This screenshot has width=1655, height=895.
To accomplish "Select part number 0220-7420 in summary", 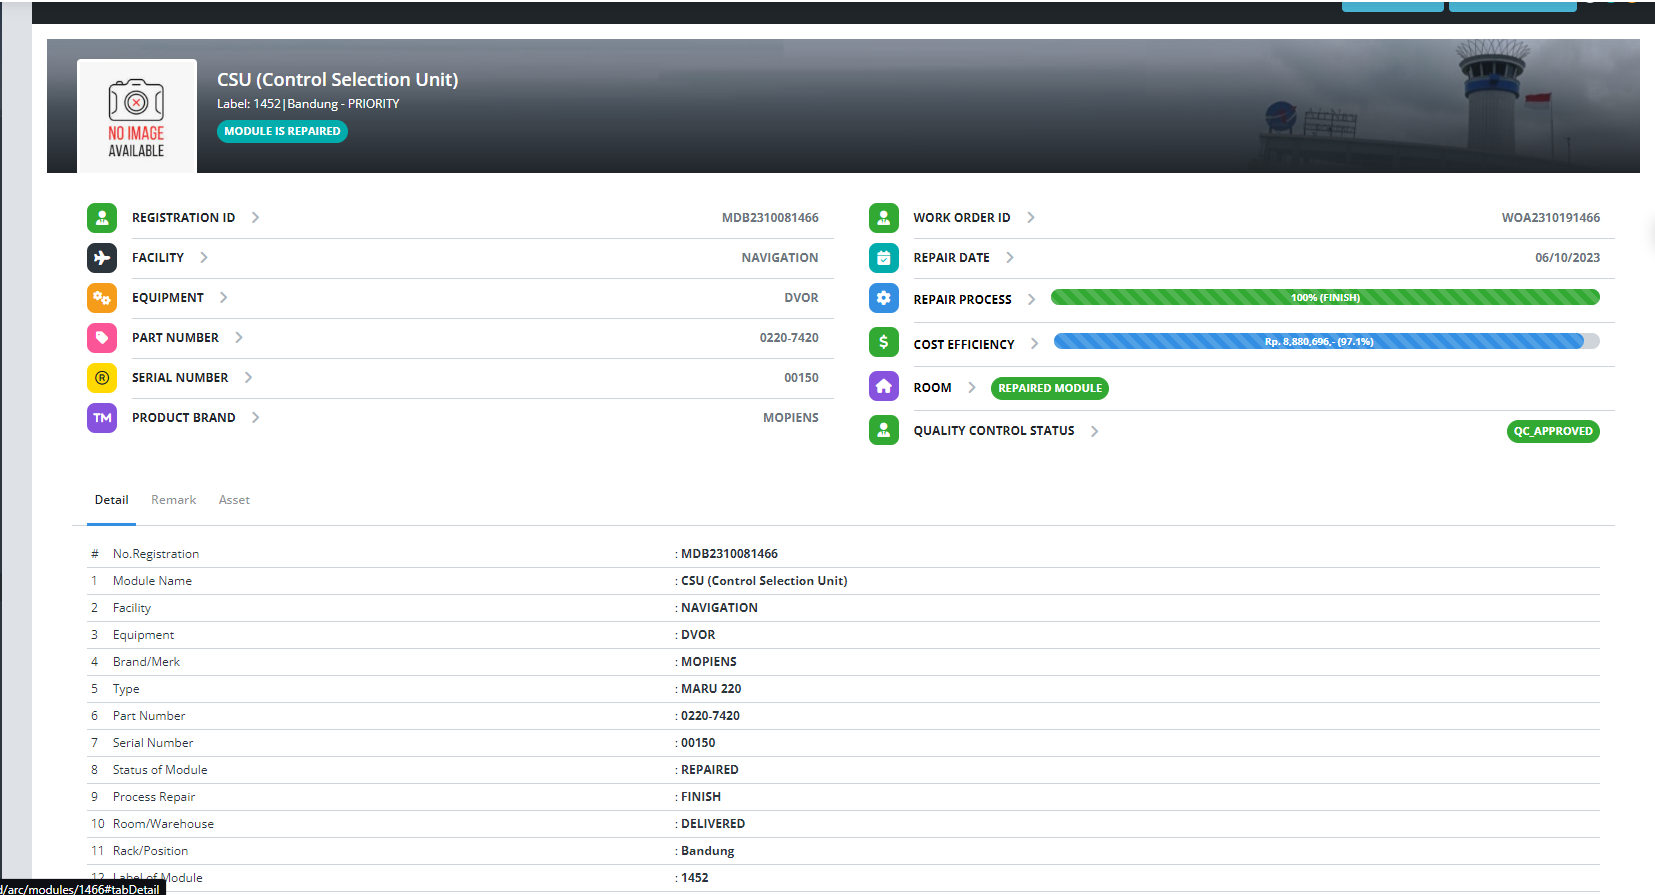I will pyautogui.click(x=789, y=338).
